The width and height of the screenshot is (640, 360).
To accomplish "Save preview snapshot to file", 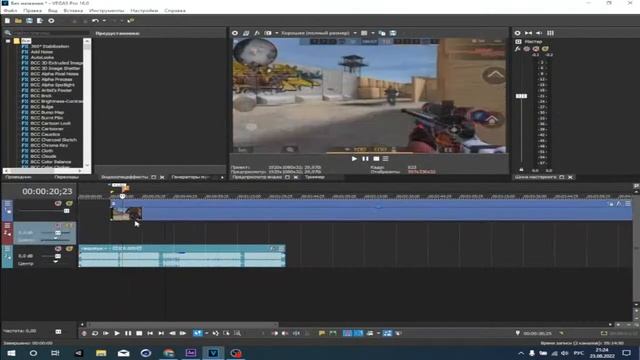I will pyautogui.click(x=393, y=33).
